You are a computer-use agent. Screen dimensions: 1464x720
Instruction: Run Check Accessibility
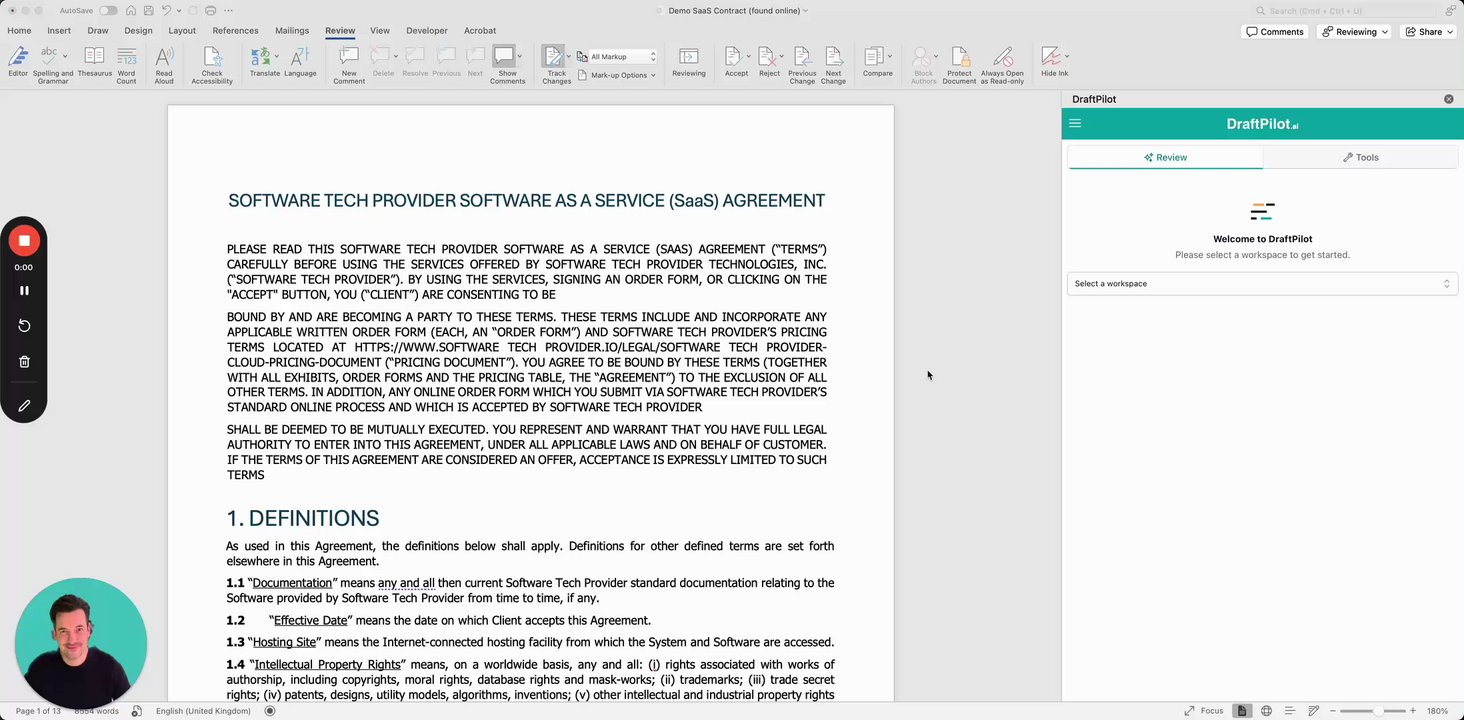click(x=212, y=65)
